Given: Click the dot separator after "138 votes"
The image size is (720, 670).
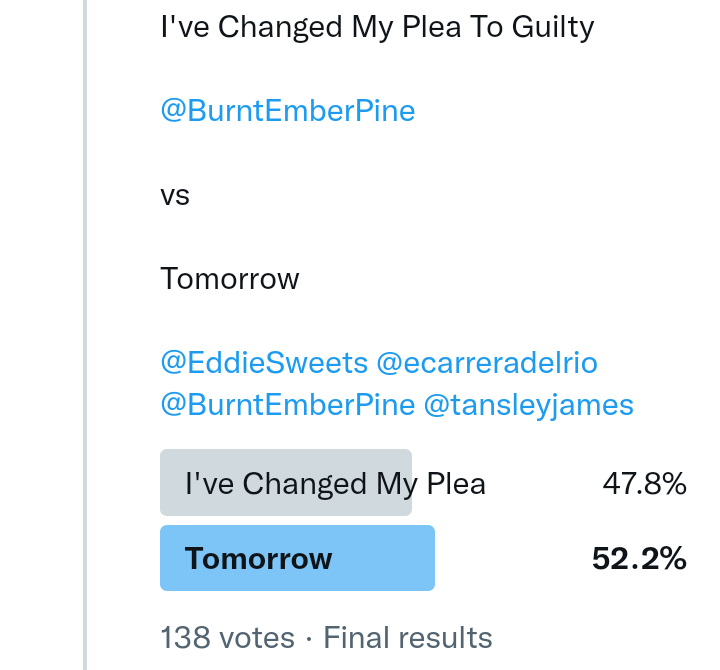Looking at the screenshot, I should coord(309,638).
